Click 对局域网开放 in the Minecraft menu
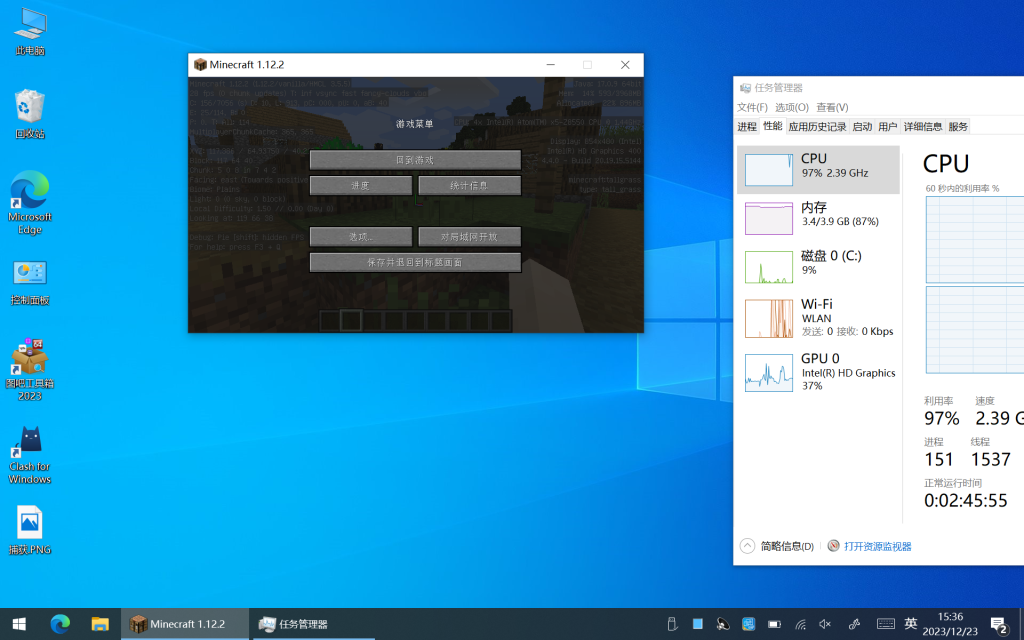The height and width of the screenshot is (640, 1024). tap(470, 236)
